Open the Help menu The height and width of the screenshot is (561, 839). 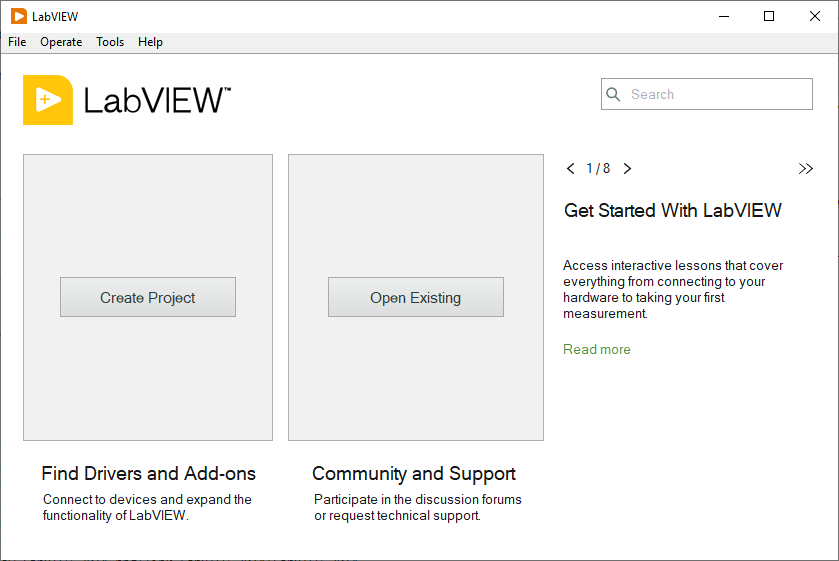(x=150, y=42)
